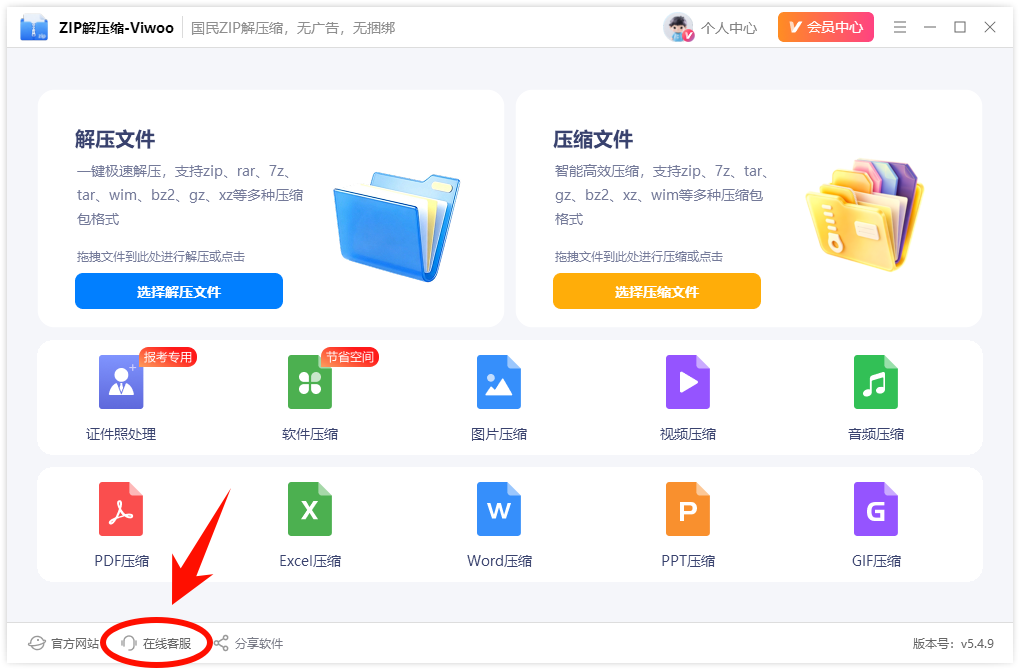Open the Word压缩 icon

click(x=499, y=509)
